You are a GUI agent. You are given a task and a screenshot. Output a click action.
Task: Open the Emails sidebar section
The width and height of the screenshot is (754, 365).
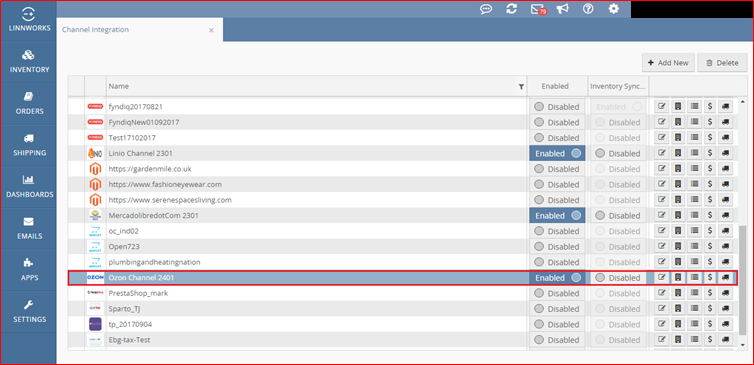(x=28, y=228)
